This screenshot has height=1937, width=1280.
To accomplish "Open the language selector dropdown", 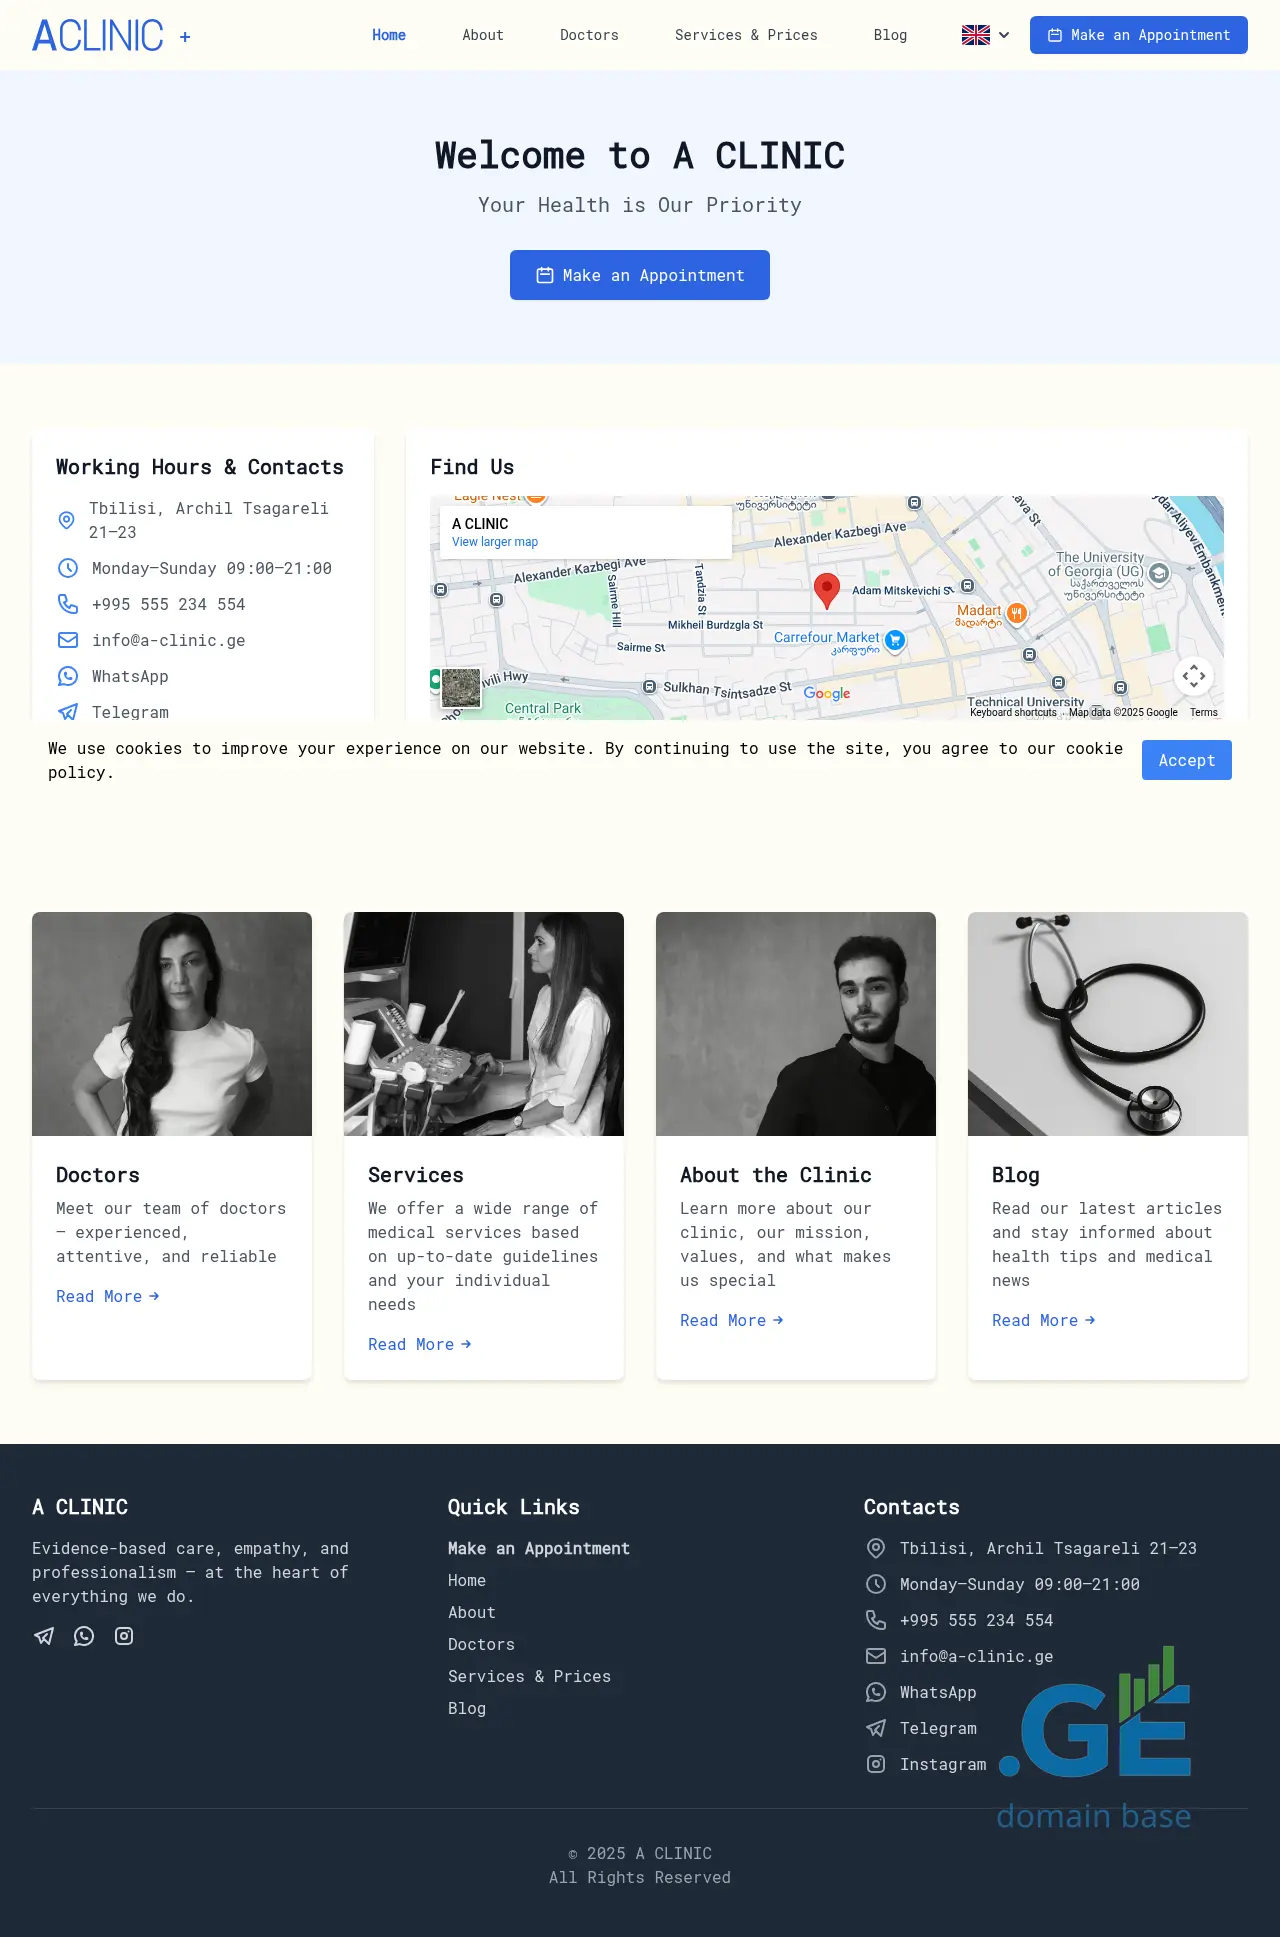I will (x=985, y=35).
